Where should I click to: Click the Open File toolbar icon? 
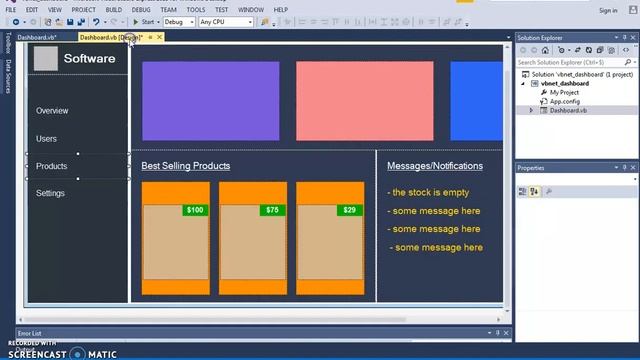click(x=59, y=22)
